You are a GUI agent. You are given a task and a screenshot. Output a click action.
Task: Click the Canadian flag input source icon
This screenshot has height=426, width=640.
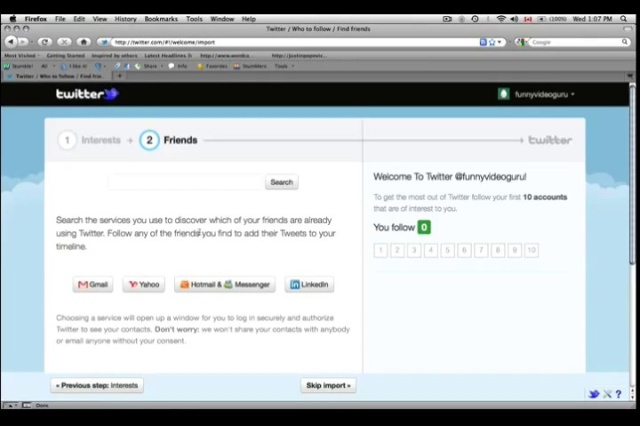[528, 19]
